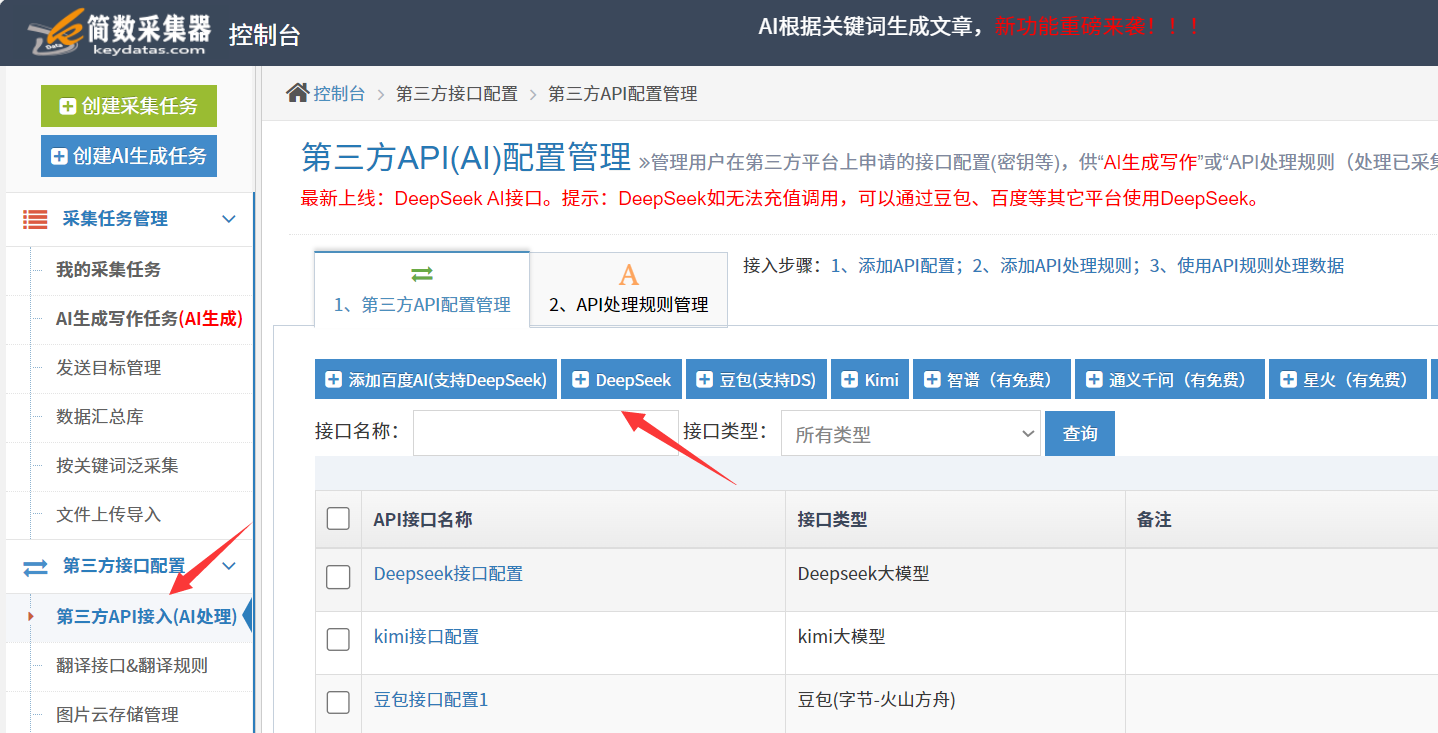Viewport: 1438px width, 733px height.
Task: Click the 第三方接口配置 breadcrumb
Action: (x=457, y=94)
